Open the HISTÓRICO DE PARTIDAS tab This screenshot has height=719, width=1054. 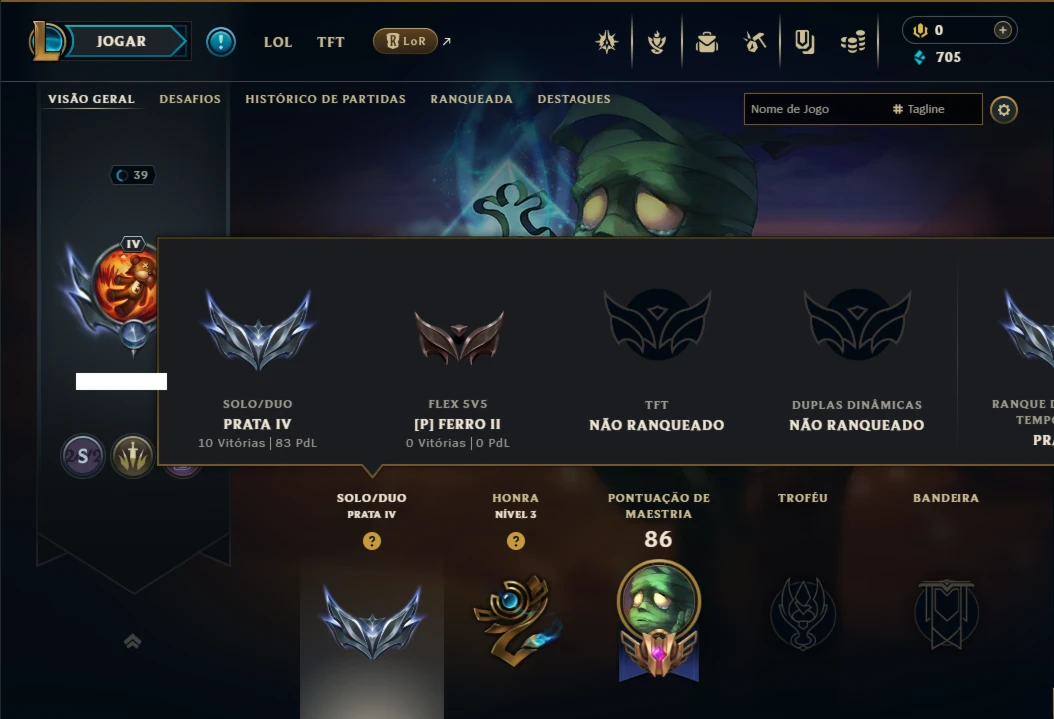tap(325, 99)
